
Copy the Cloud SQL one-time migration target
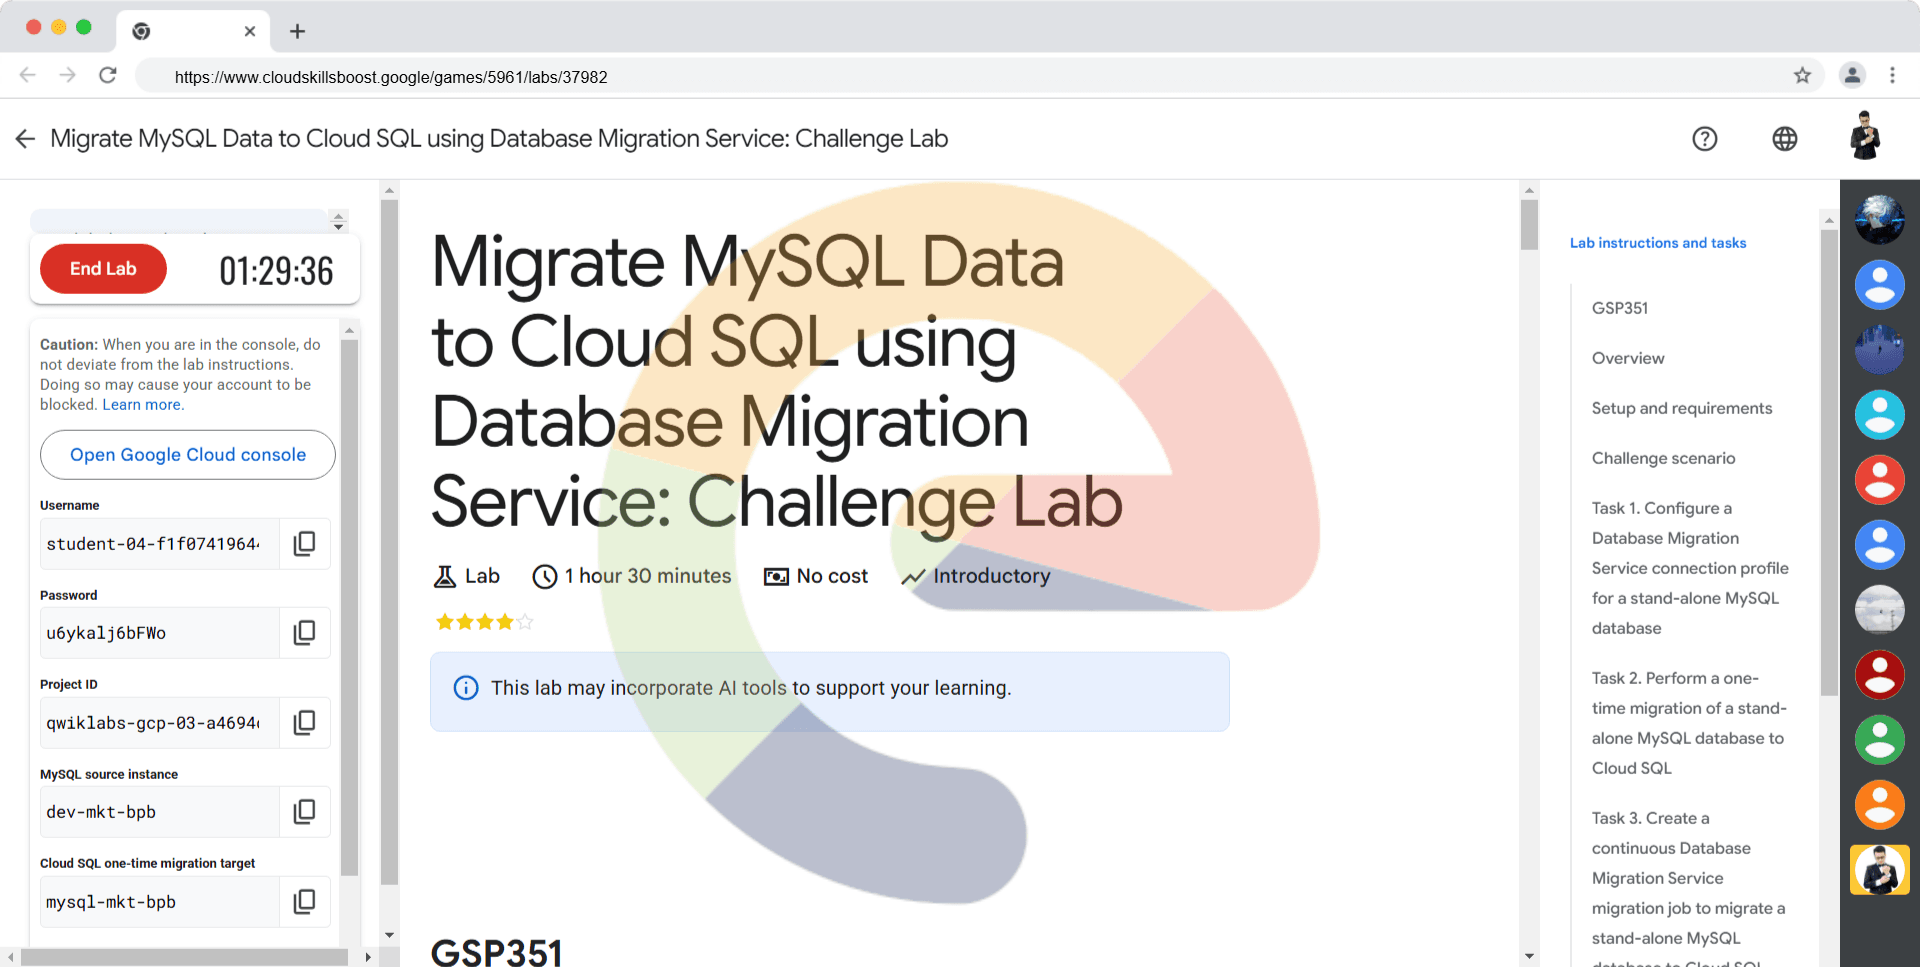[x=304, y=901]
